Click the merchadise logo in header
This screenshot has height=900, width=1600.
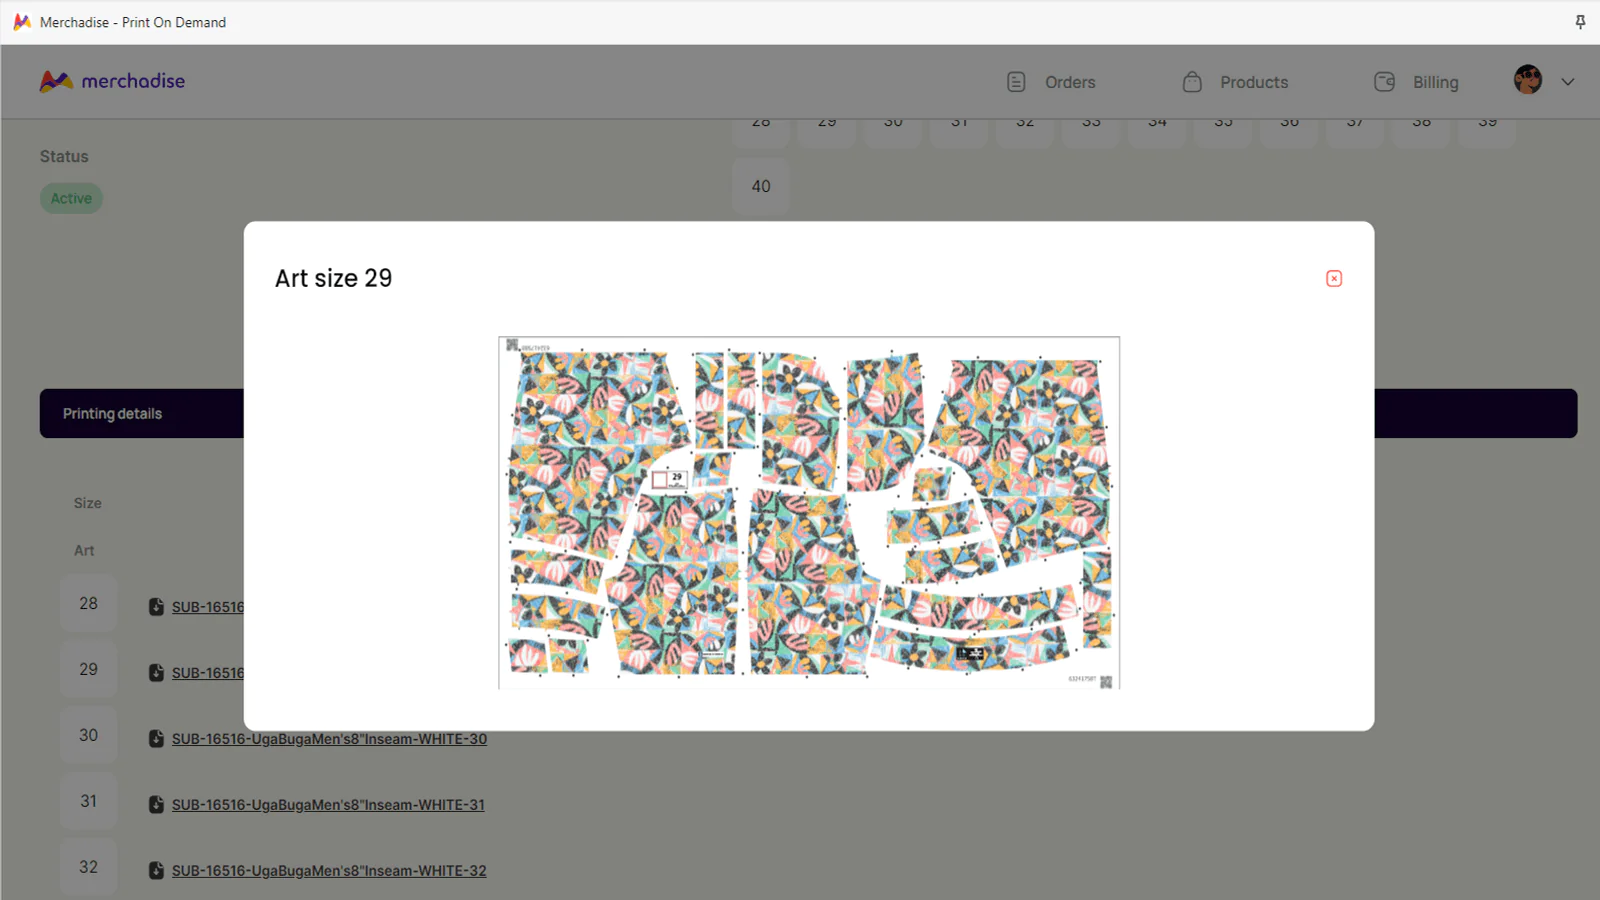click(112, 81)
